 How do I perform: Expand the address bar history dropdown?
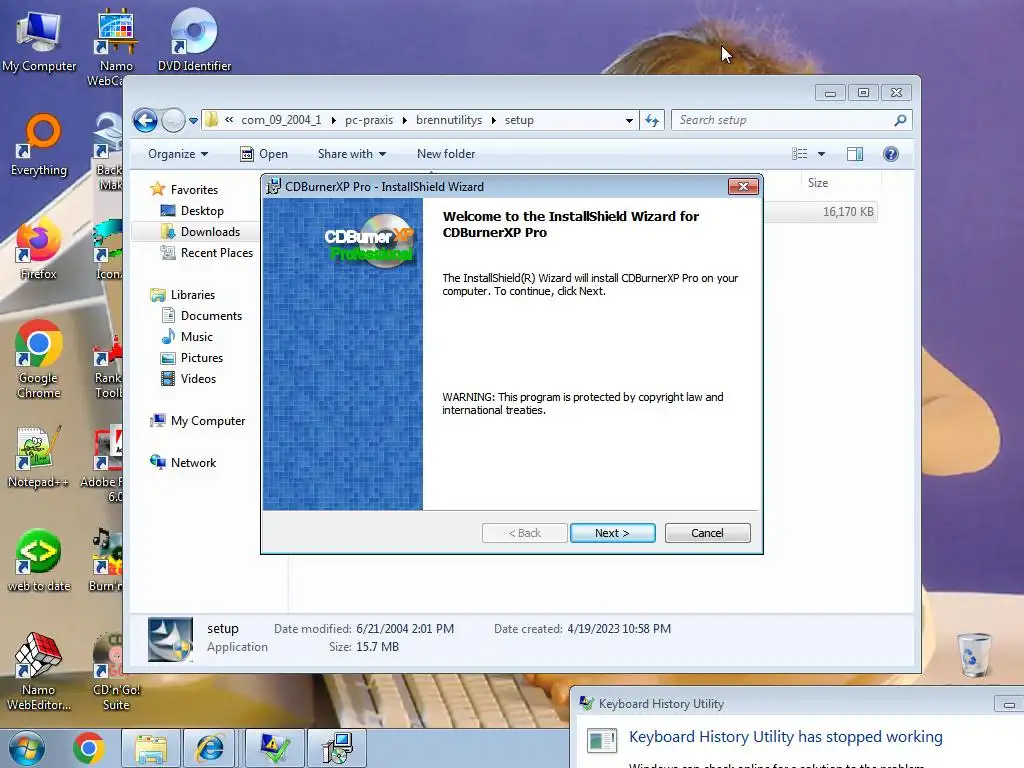point(628,121)
